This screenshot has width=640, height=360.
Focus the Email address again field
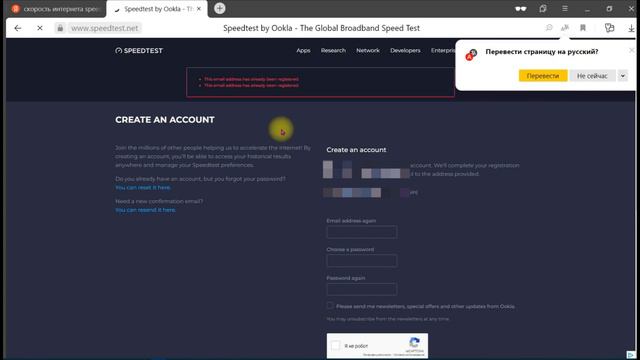tap(362, 232)
